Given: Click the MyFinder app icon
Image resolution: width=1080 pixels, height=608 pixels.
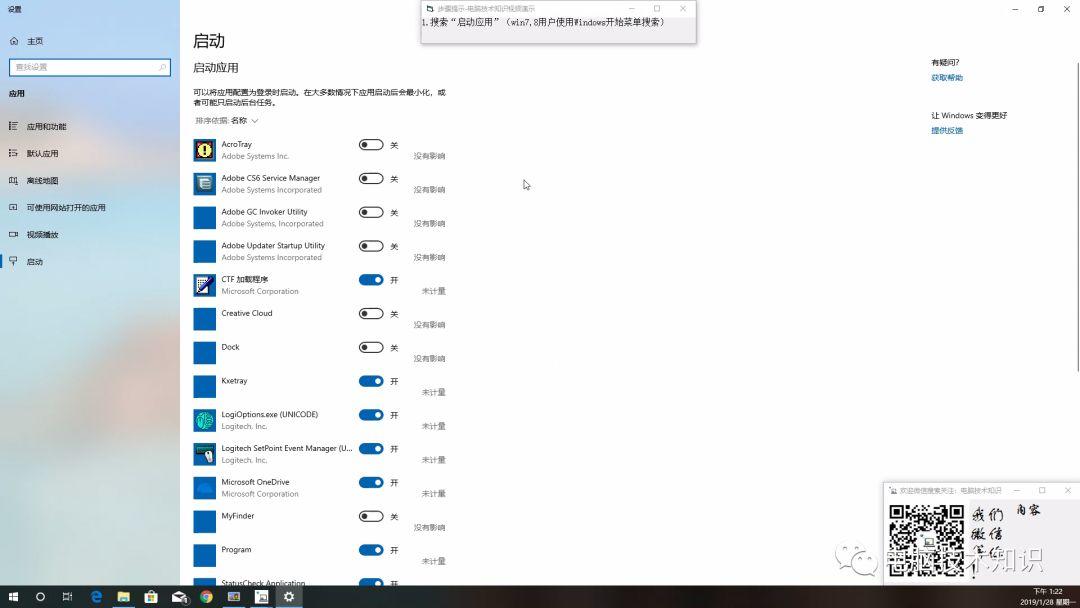Looking at the screenshot, I should (205, 521).
